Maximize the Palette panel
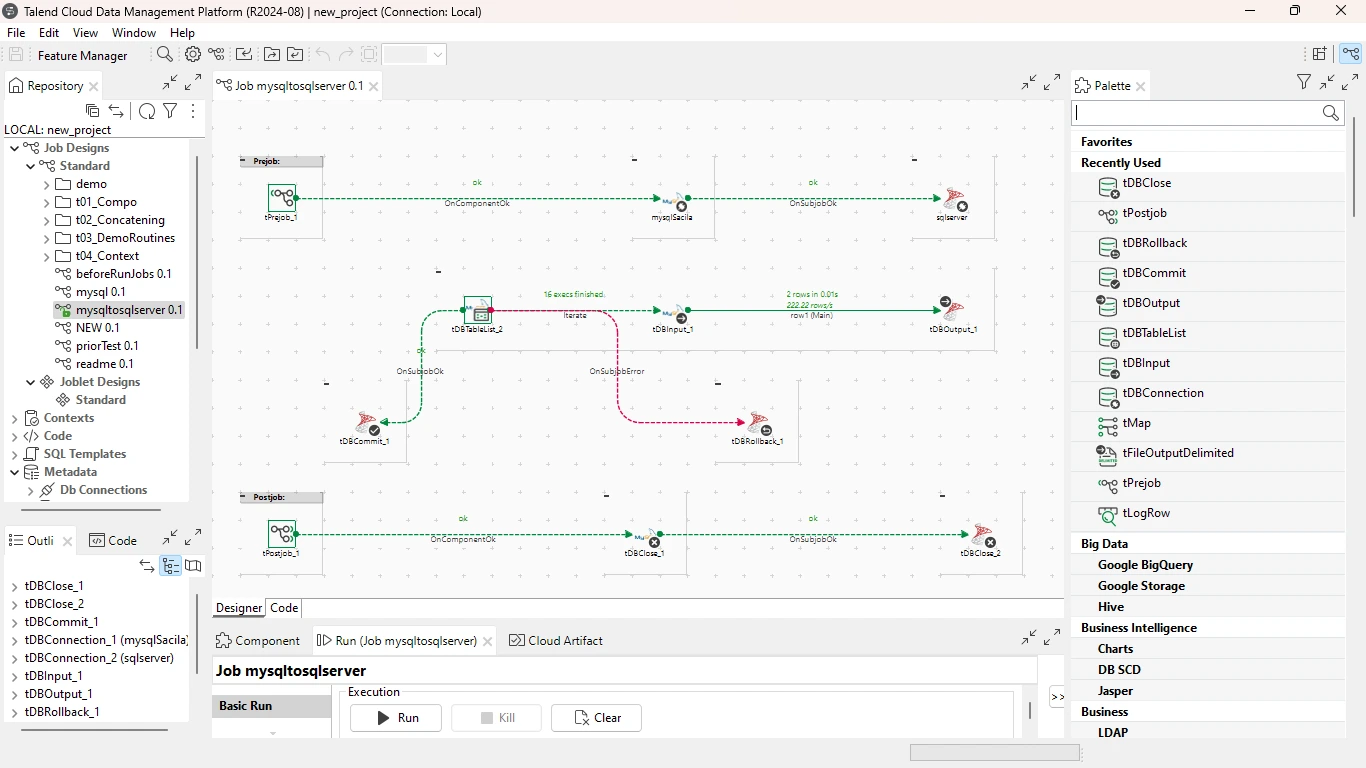 [1350, 82]
